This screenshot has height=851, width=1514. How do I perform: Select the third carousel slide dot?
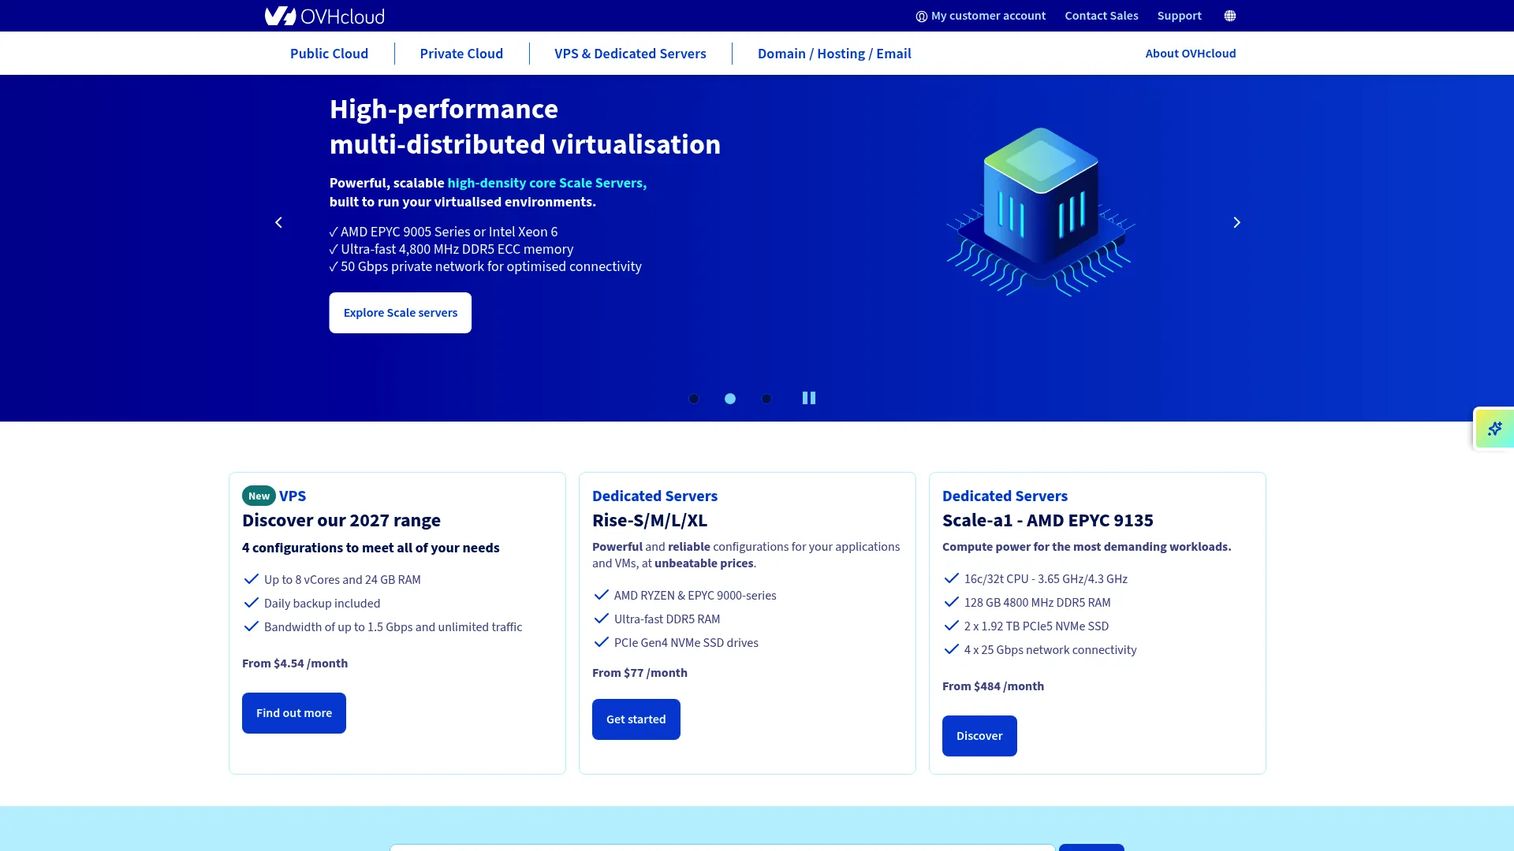(x=766, y=399)
